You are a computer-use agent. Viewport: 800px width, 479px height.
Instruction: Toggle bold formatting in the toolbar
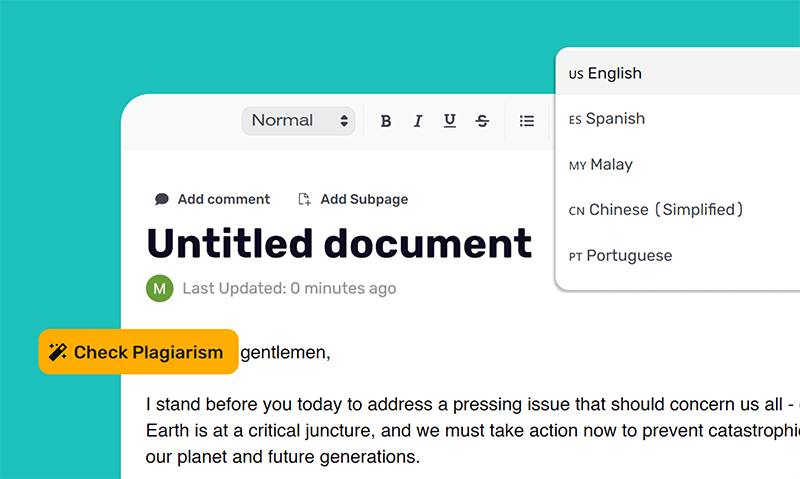pos(386,121)
